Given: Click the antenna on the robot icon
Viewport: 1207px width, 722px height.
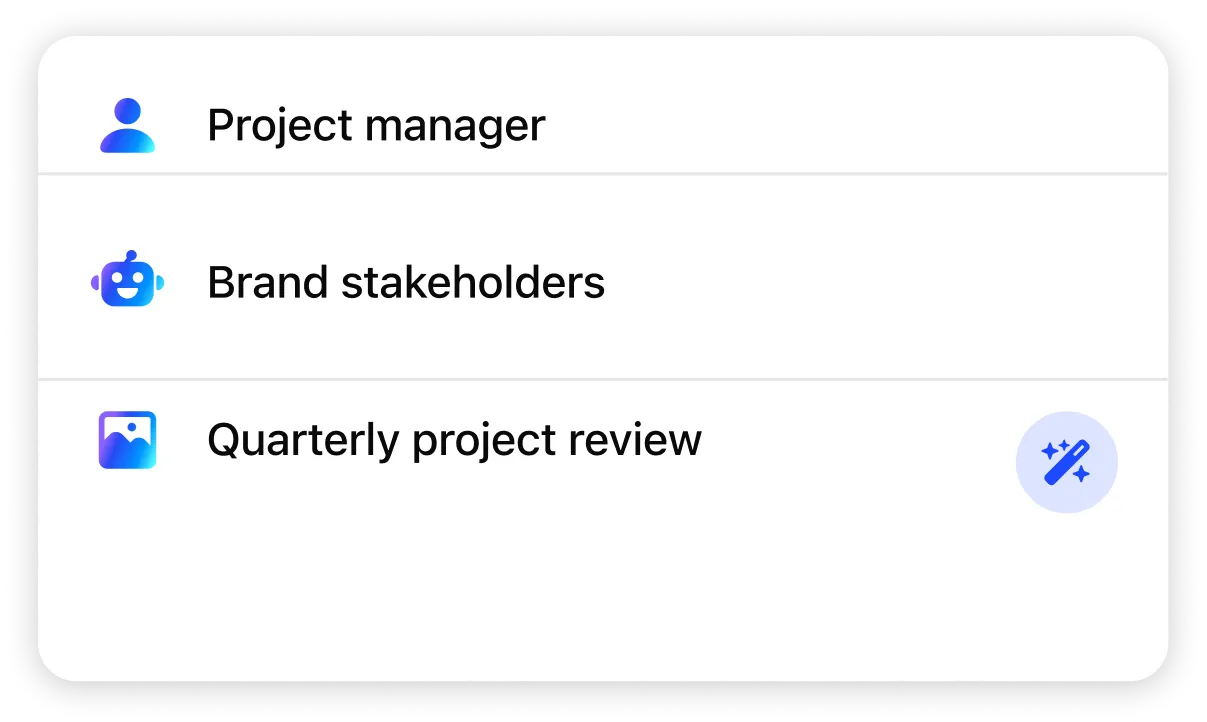Looking at the screenshot, I should click(x=130, y=256).
